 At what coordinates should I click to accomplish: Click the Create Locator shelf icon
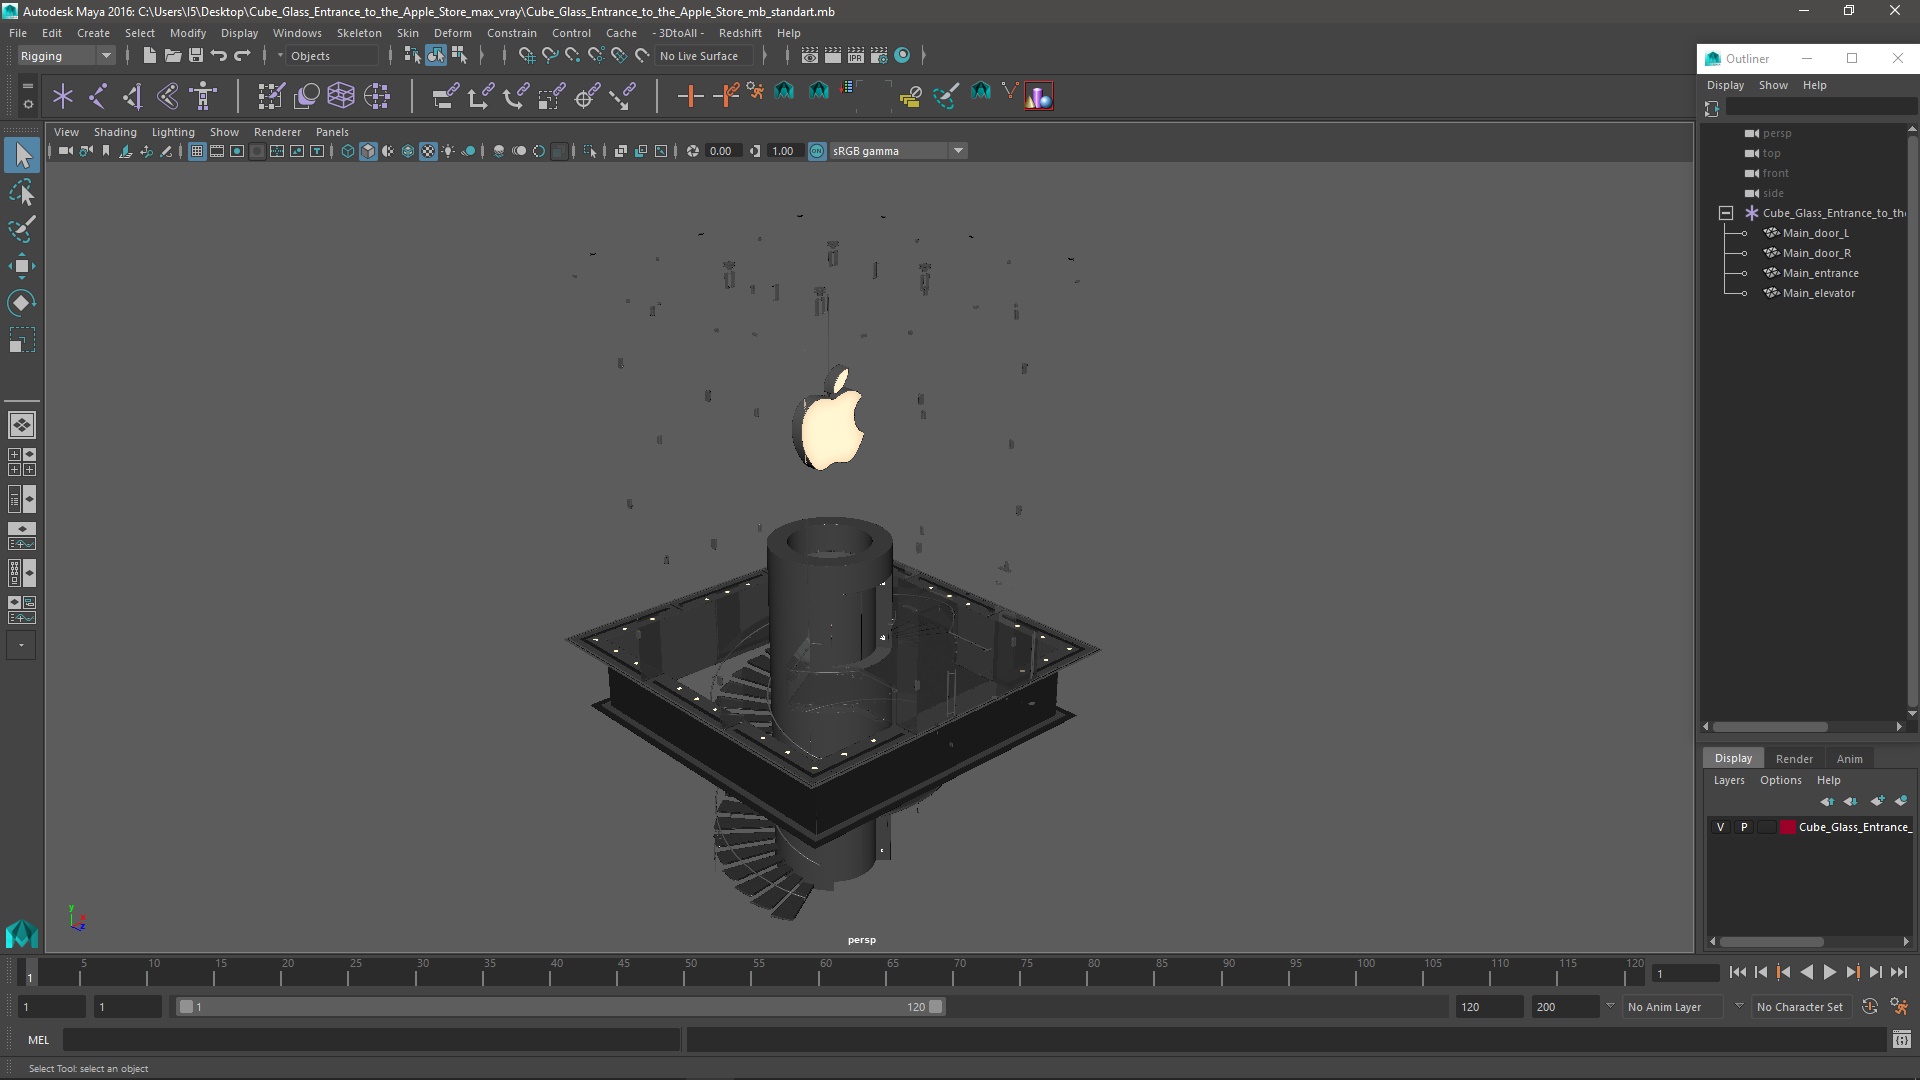[x=63, y=96]
